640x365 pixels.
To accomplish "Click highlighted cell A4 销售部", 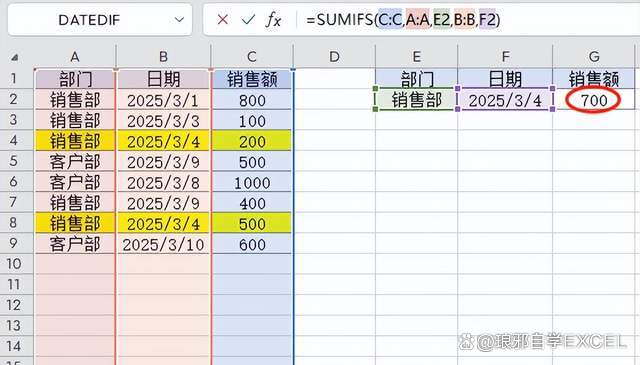I will click(75, 141).
